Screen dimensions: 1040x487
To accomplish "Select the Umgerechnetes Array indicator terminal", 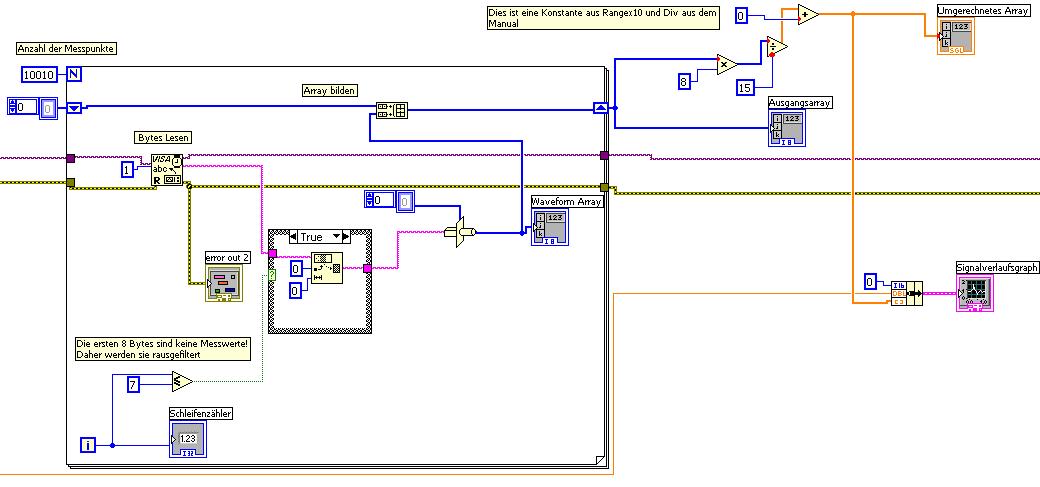I will click(955, 35).
